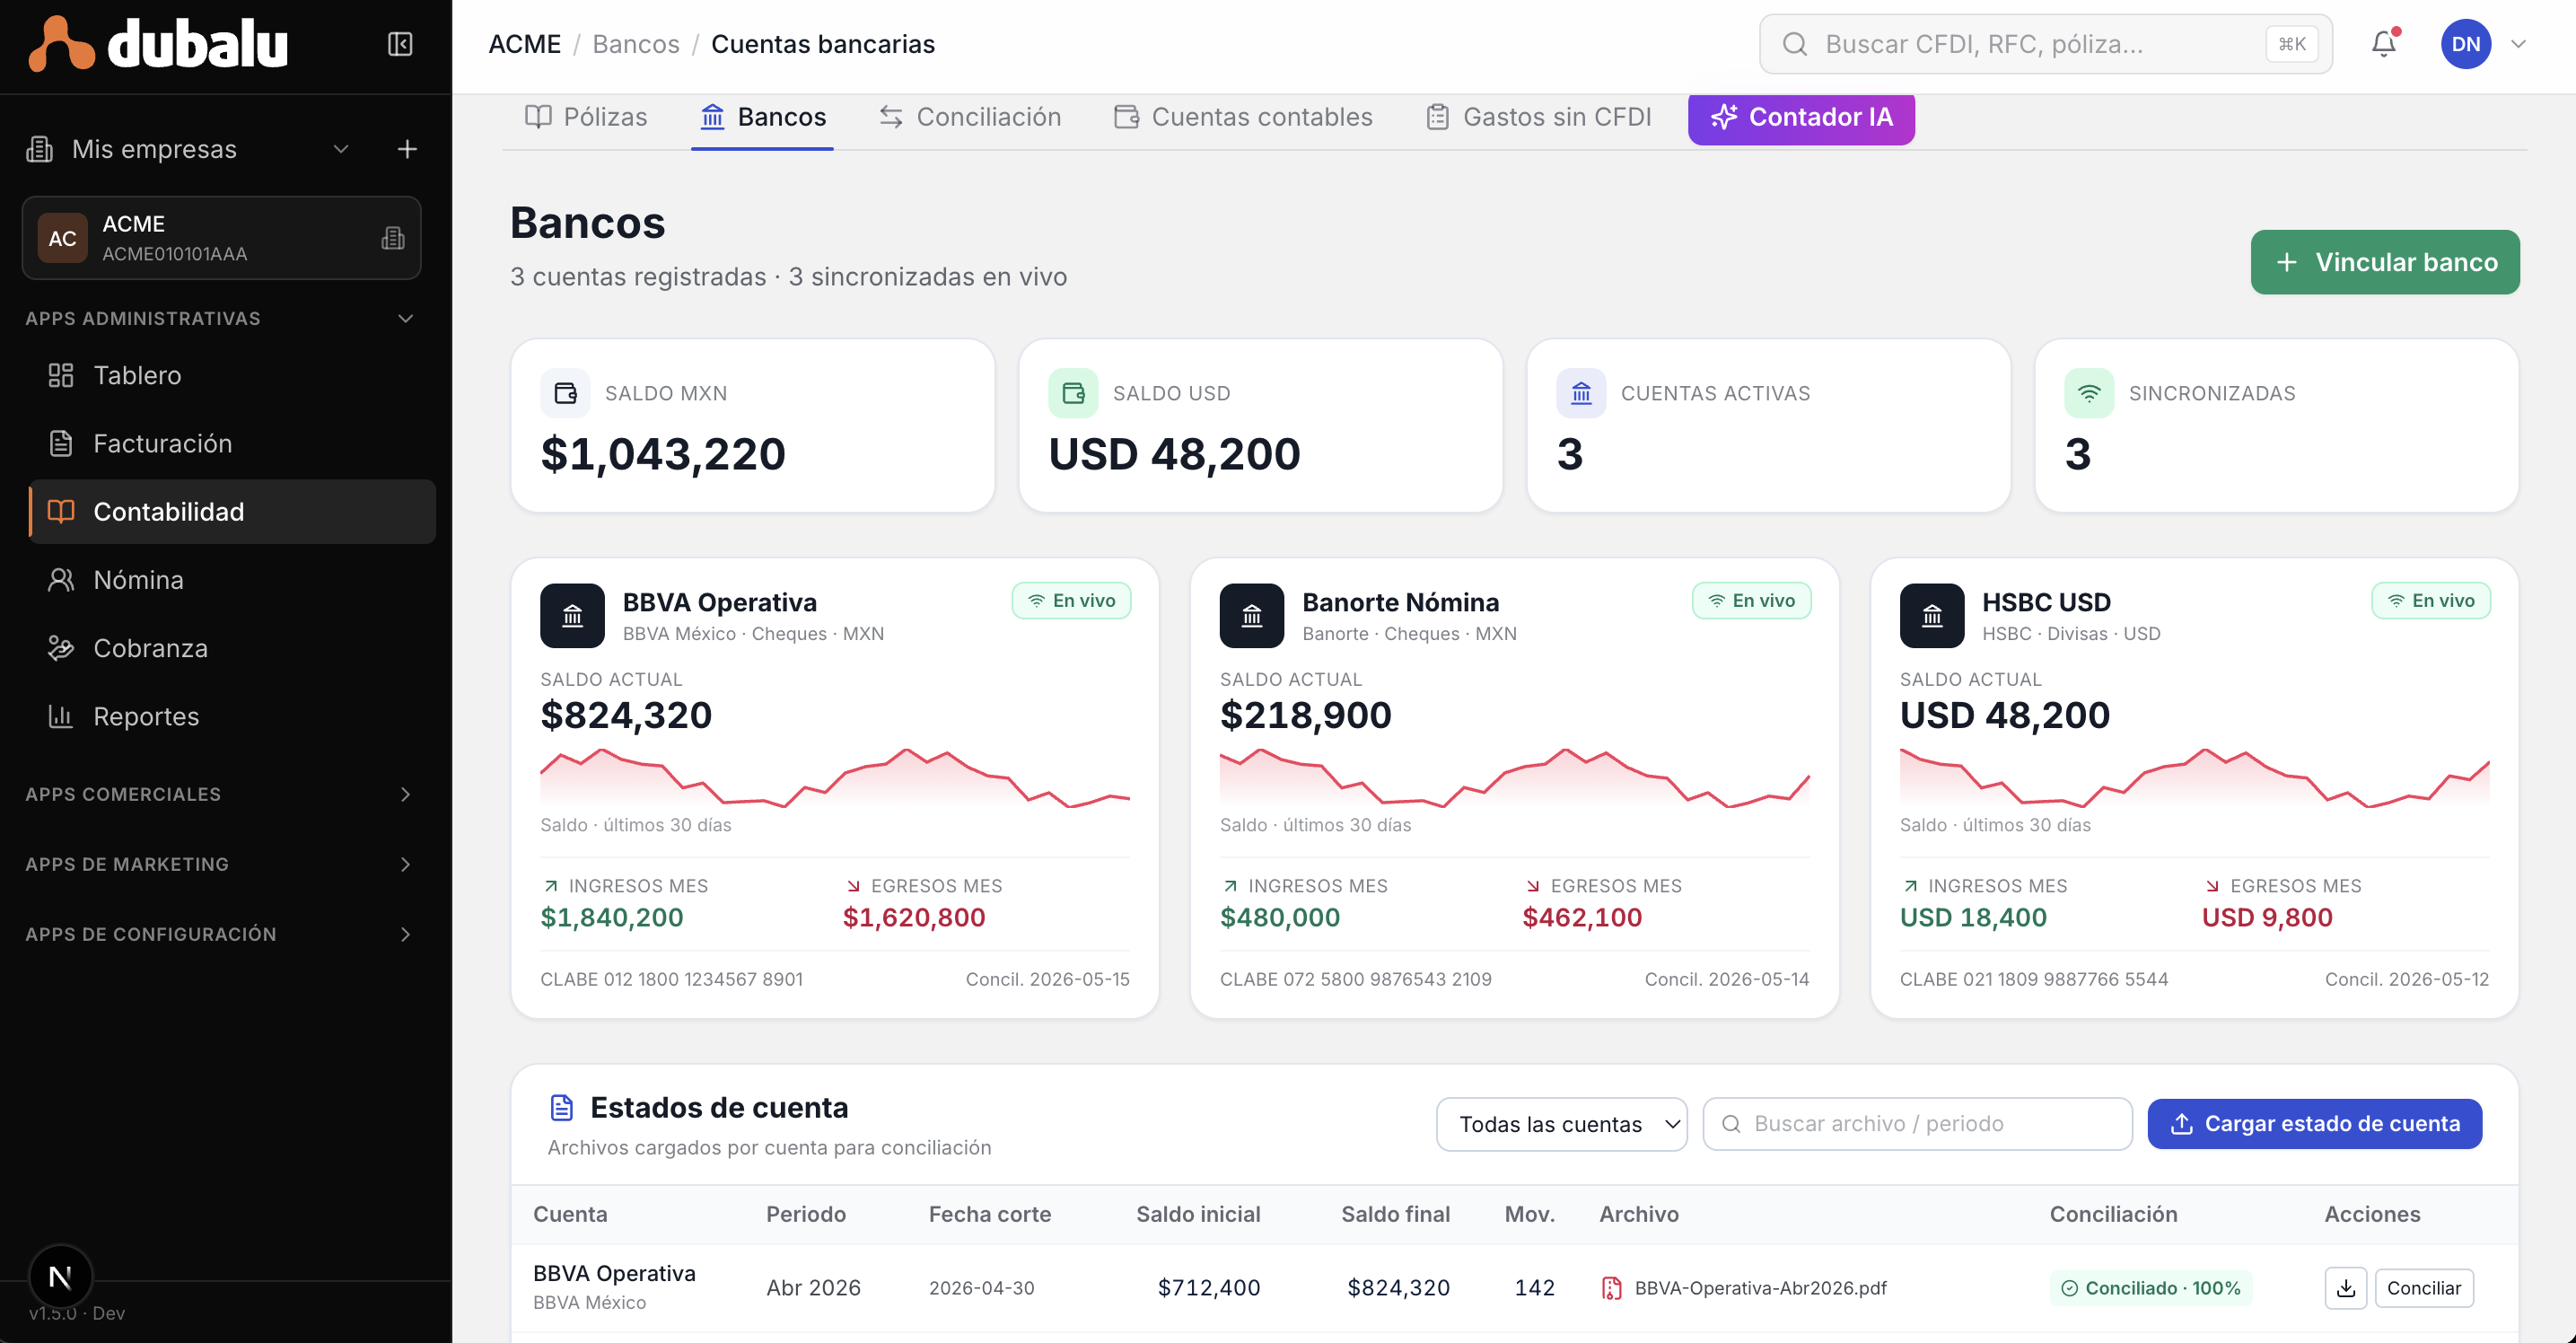Click the PDF file icon for BBVA statement
This screenshot has width=2576, height=1343.
pos(1612,1288)
